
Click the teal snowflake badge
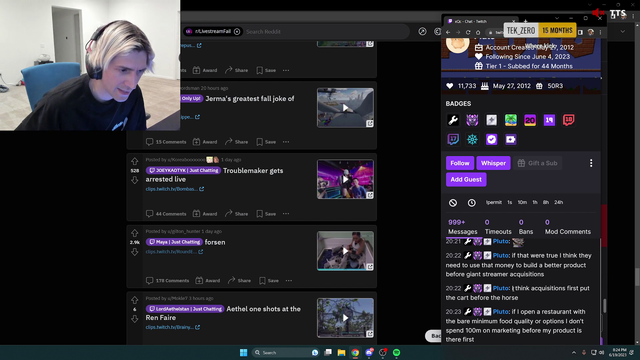[472, 139]
